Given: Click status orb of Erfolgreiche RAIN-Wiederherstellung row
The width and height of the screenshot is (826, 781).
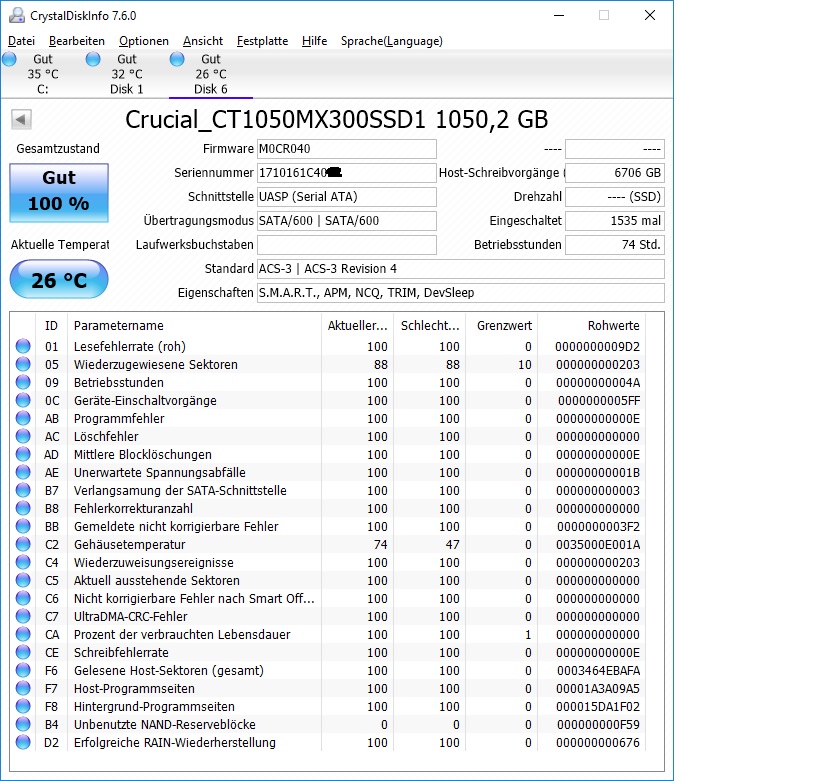Looking at the screenshot, I should (23, 742).
